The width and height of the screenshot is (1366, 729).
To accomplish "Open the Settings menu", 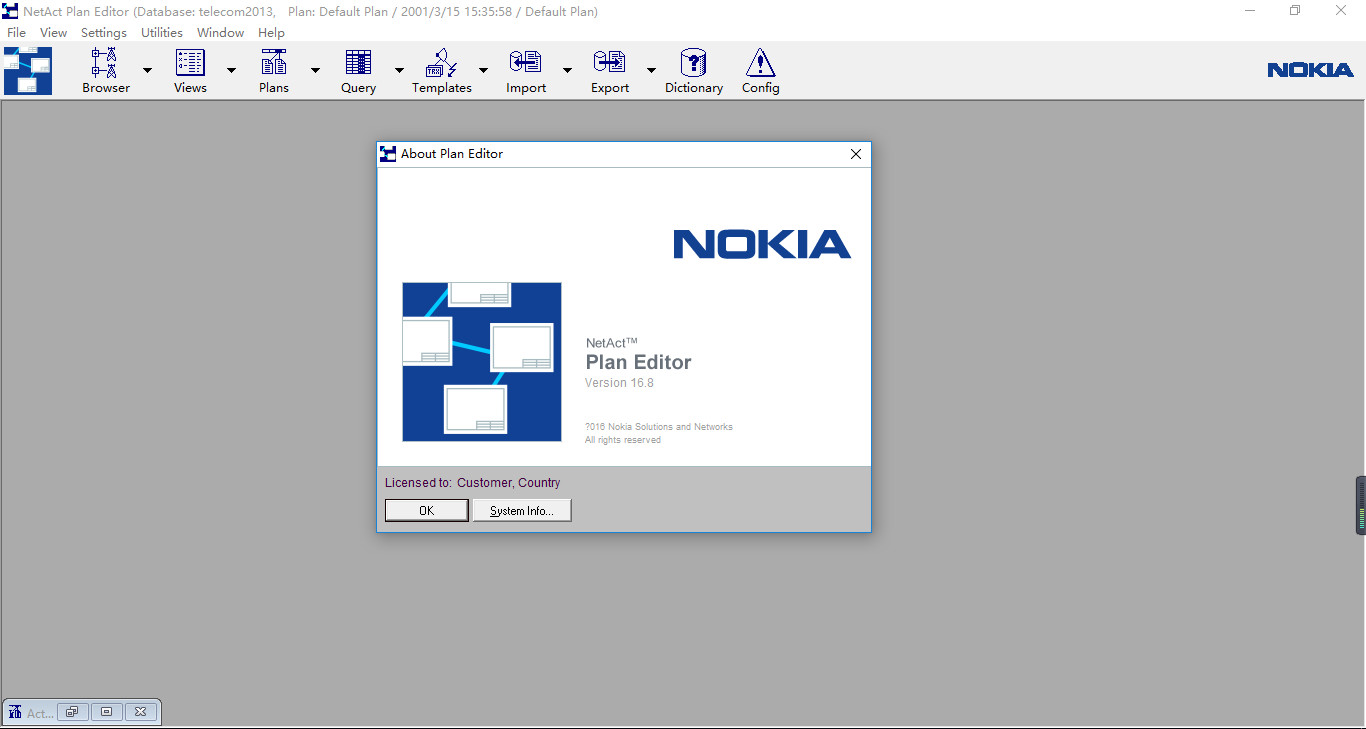I will coord(103,32).
